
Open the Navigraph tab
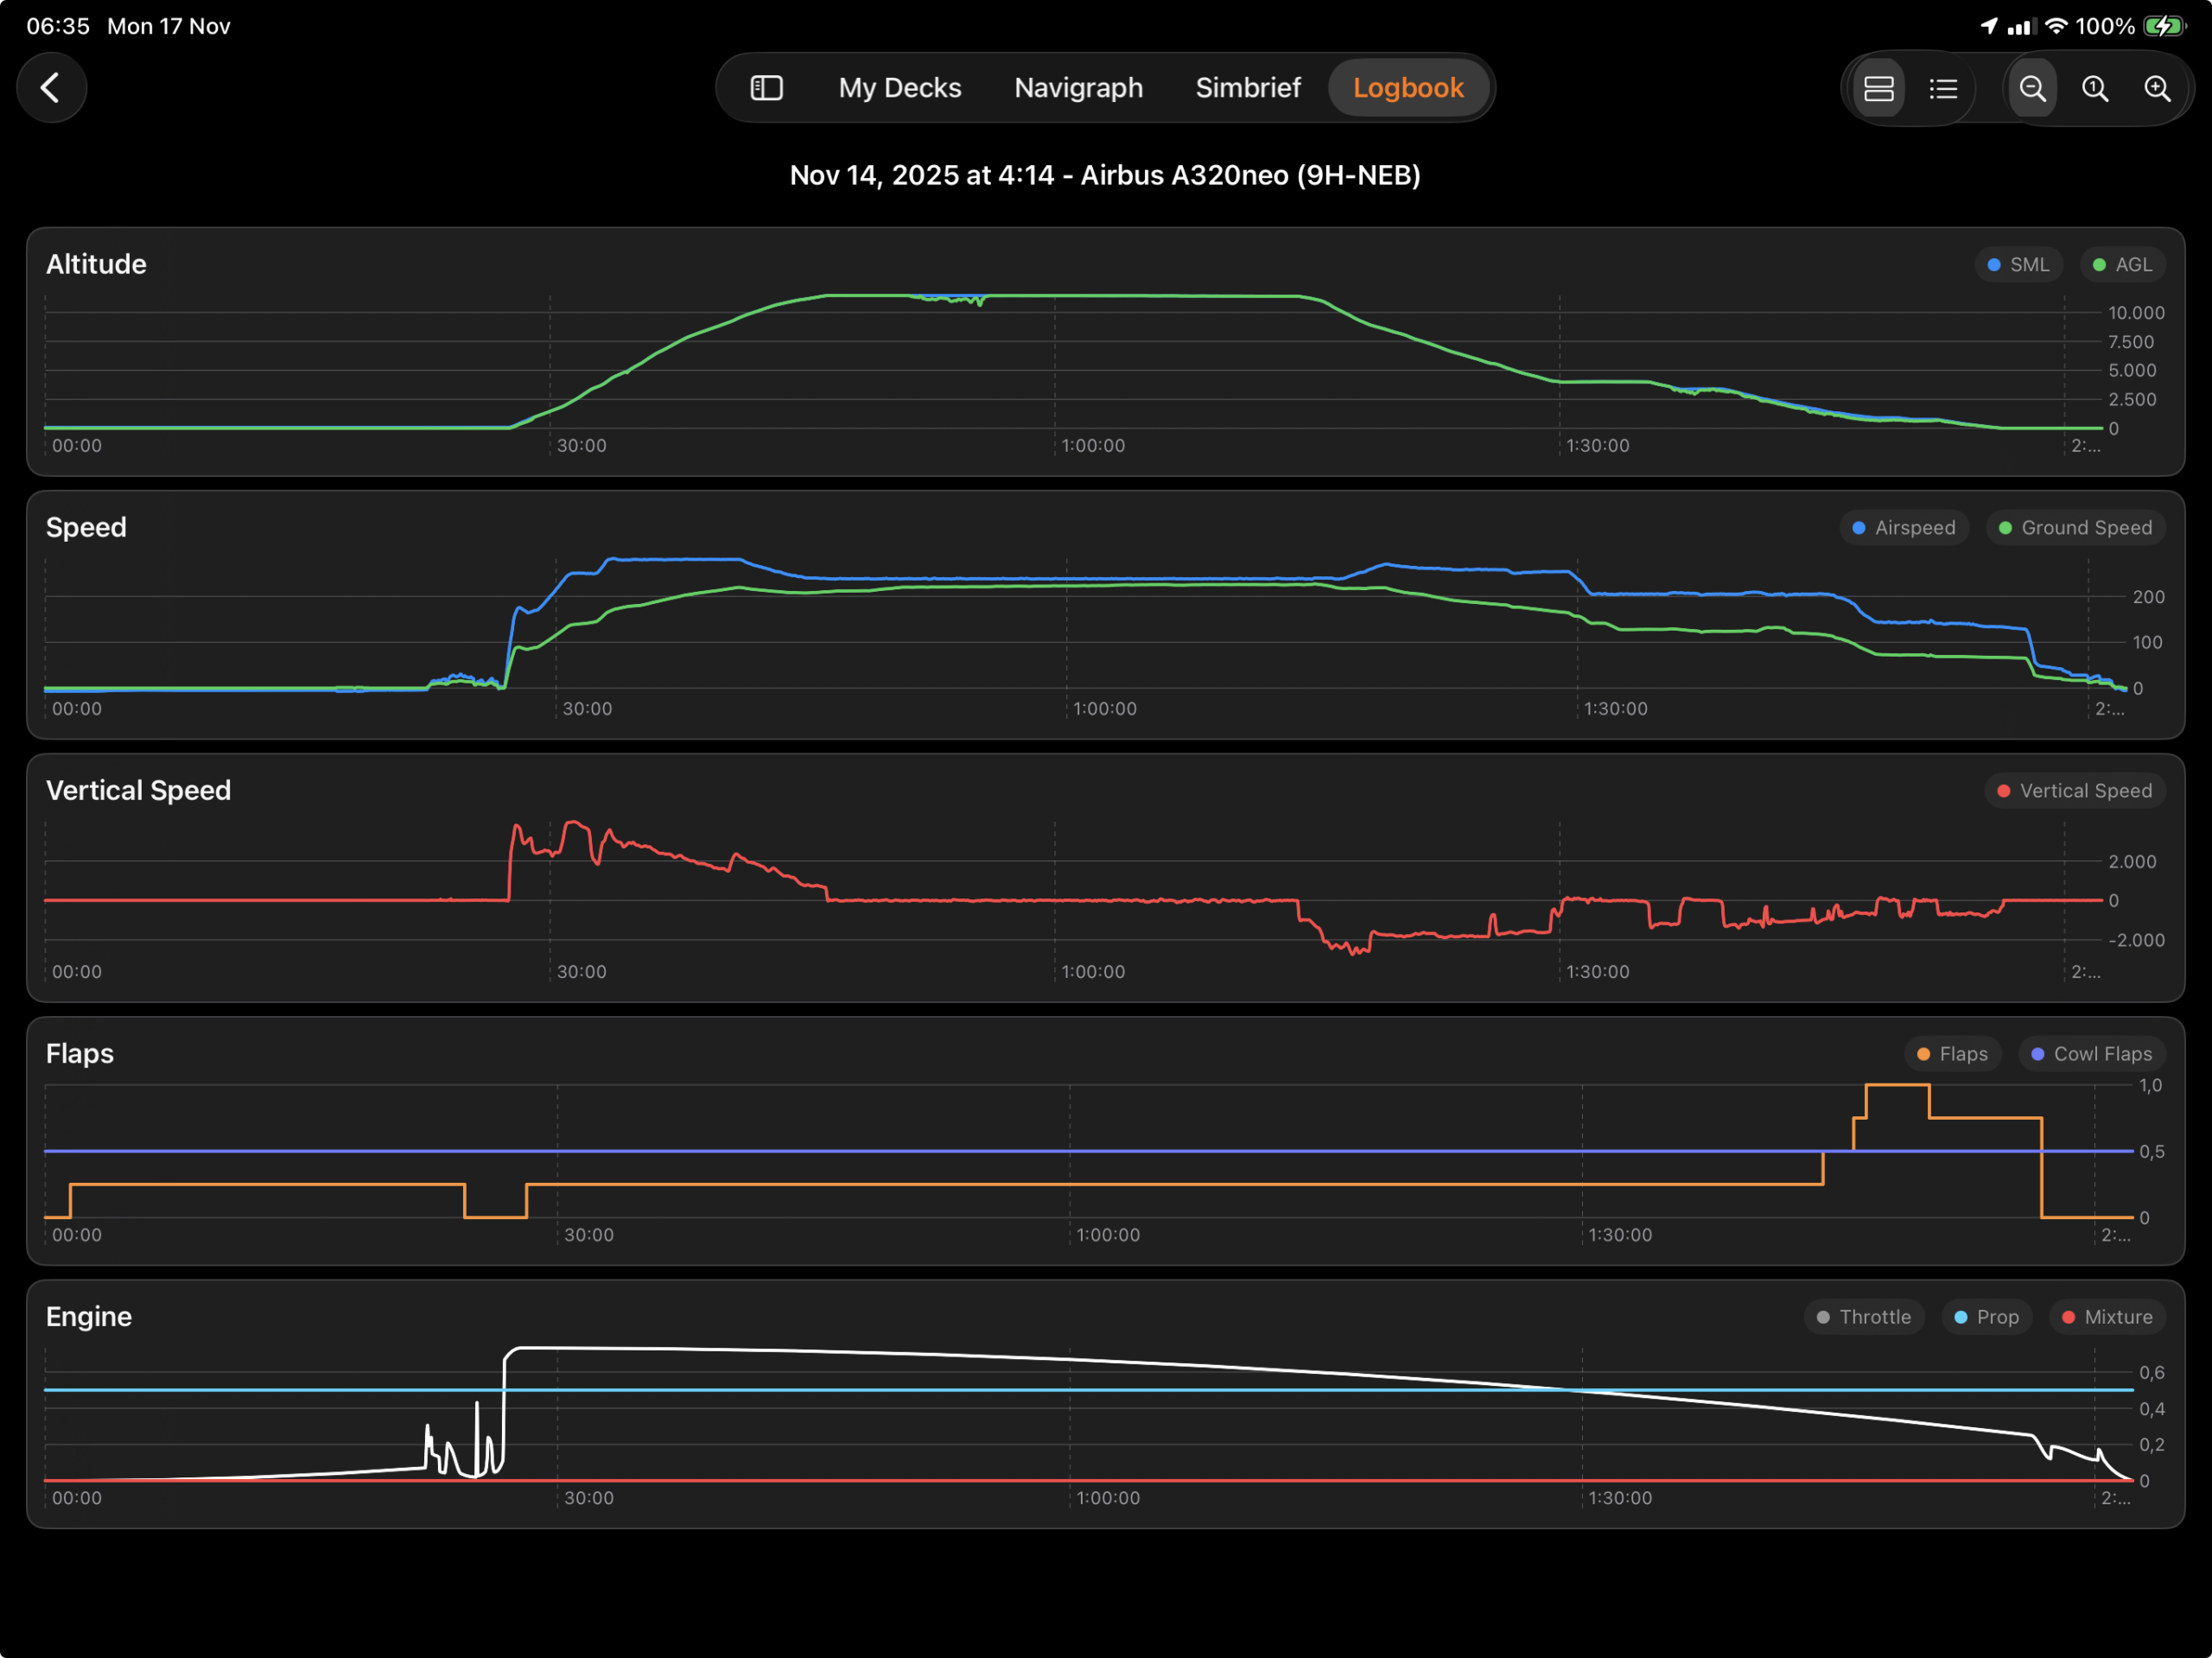[1078, 88]
